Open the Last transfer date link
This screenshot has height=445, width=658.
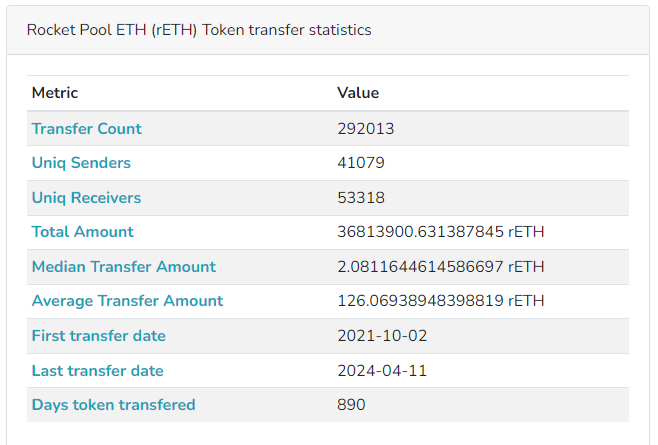(x=98, y=371)
